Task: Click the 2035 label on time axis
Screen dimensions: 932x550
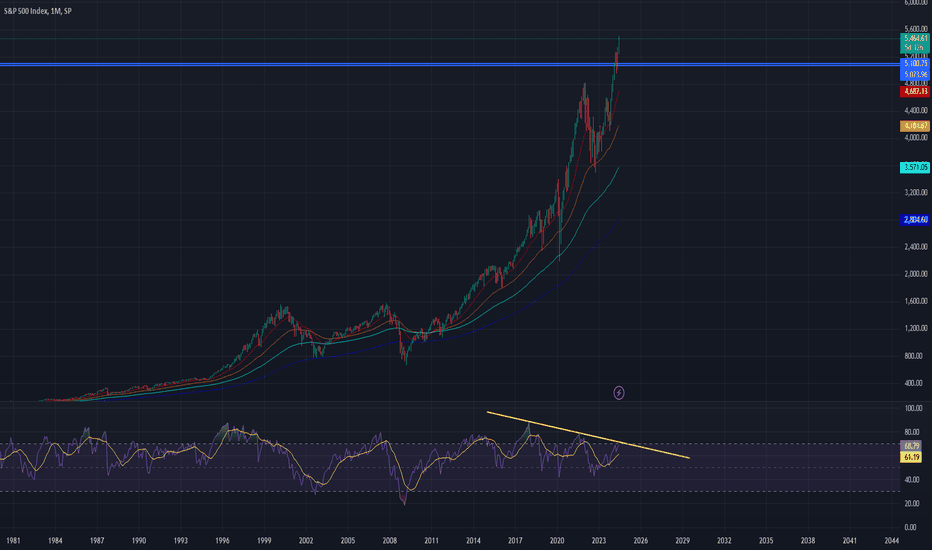Action: coord(766,540)
